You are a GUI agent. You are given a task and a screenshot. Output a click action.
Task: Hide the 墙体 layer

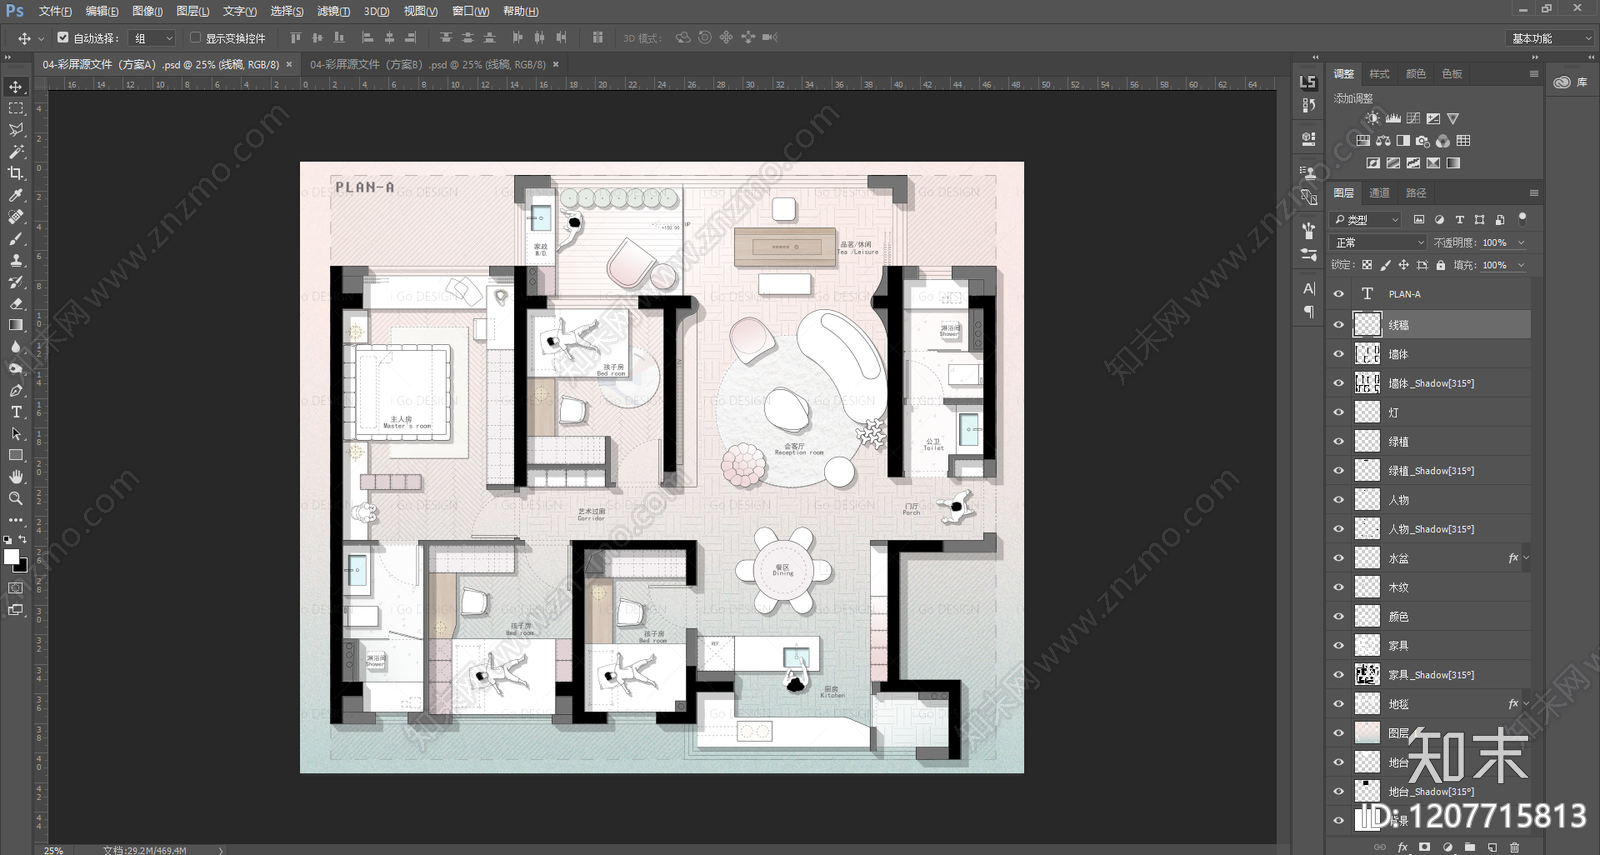1339,354
